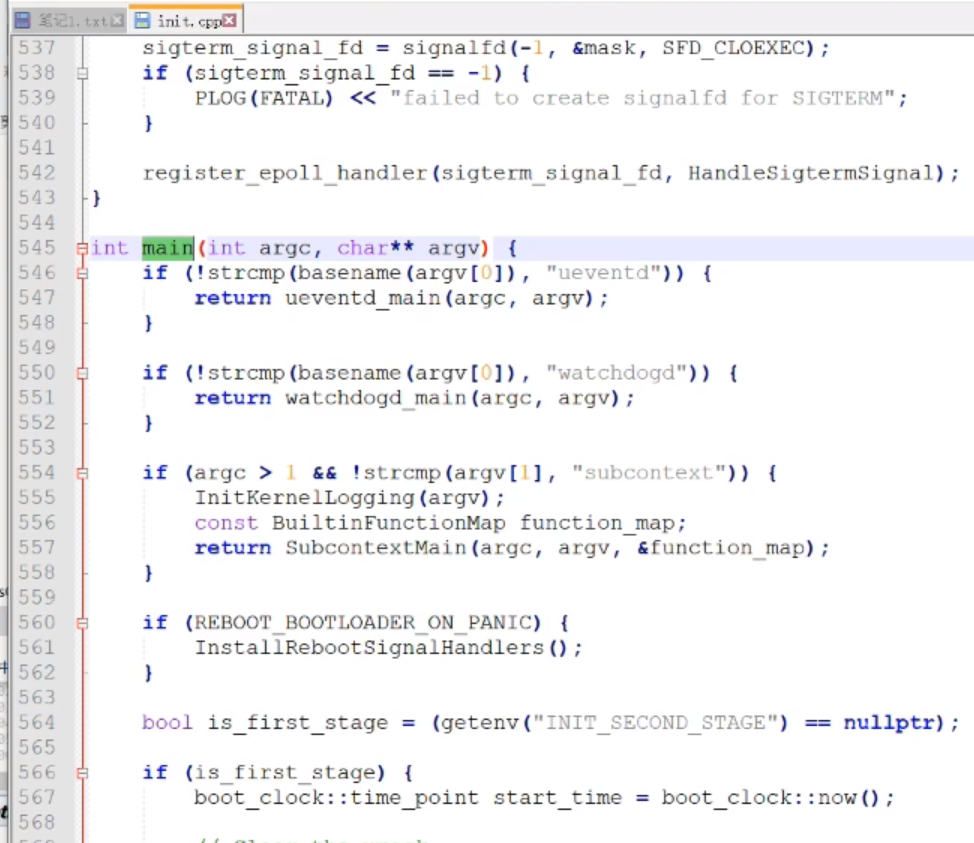Collapse the ueventd if block at line 546

(82, 273)
